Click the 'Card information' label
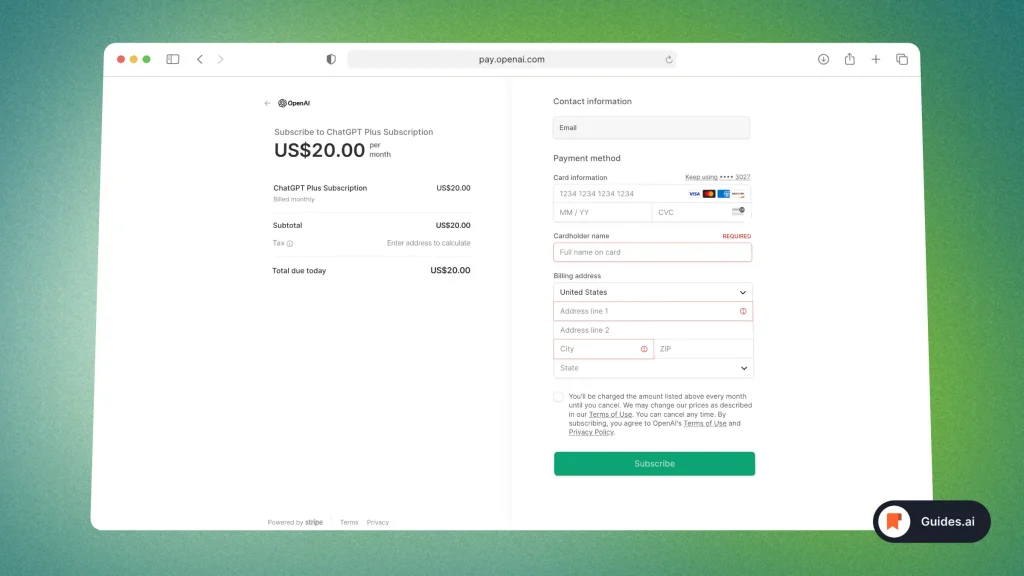1024x576 pixels. 580,178
